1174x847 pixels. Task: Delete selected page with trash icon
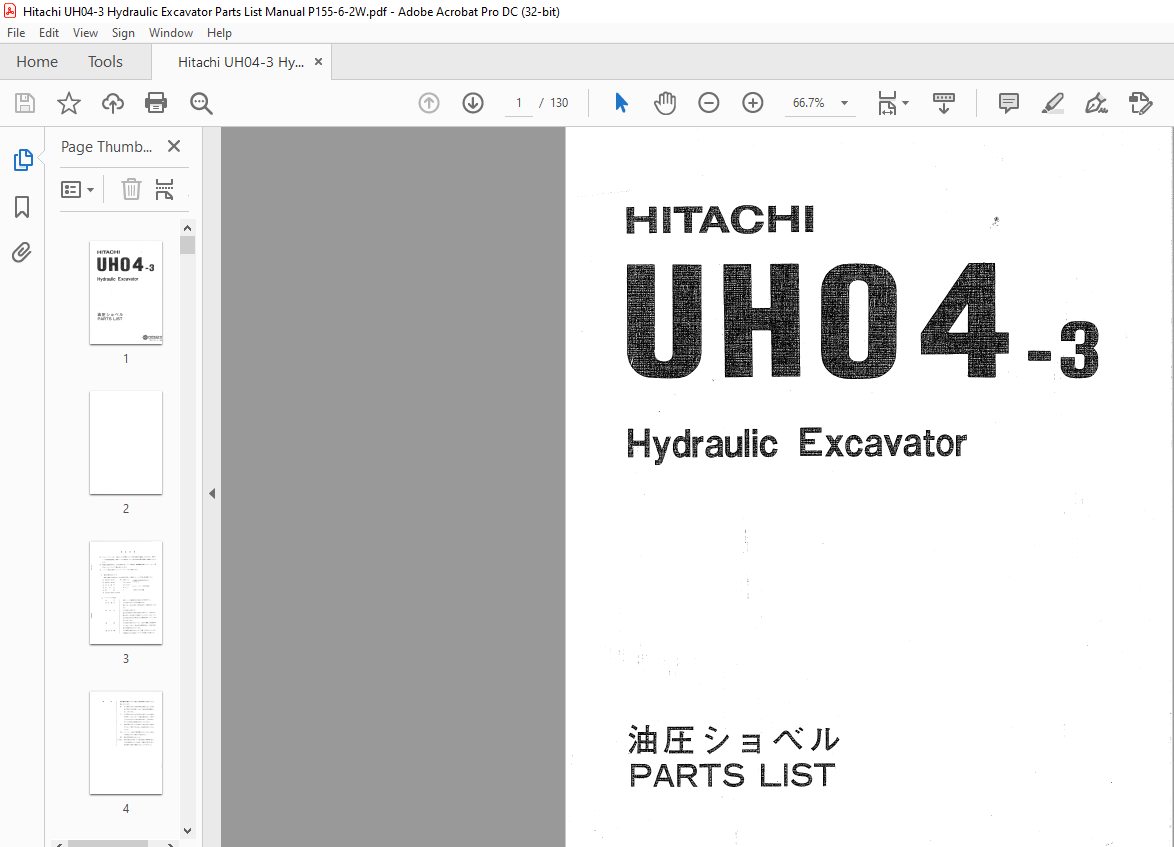[x=131, y=189]
